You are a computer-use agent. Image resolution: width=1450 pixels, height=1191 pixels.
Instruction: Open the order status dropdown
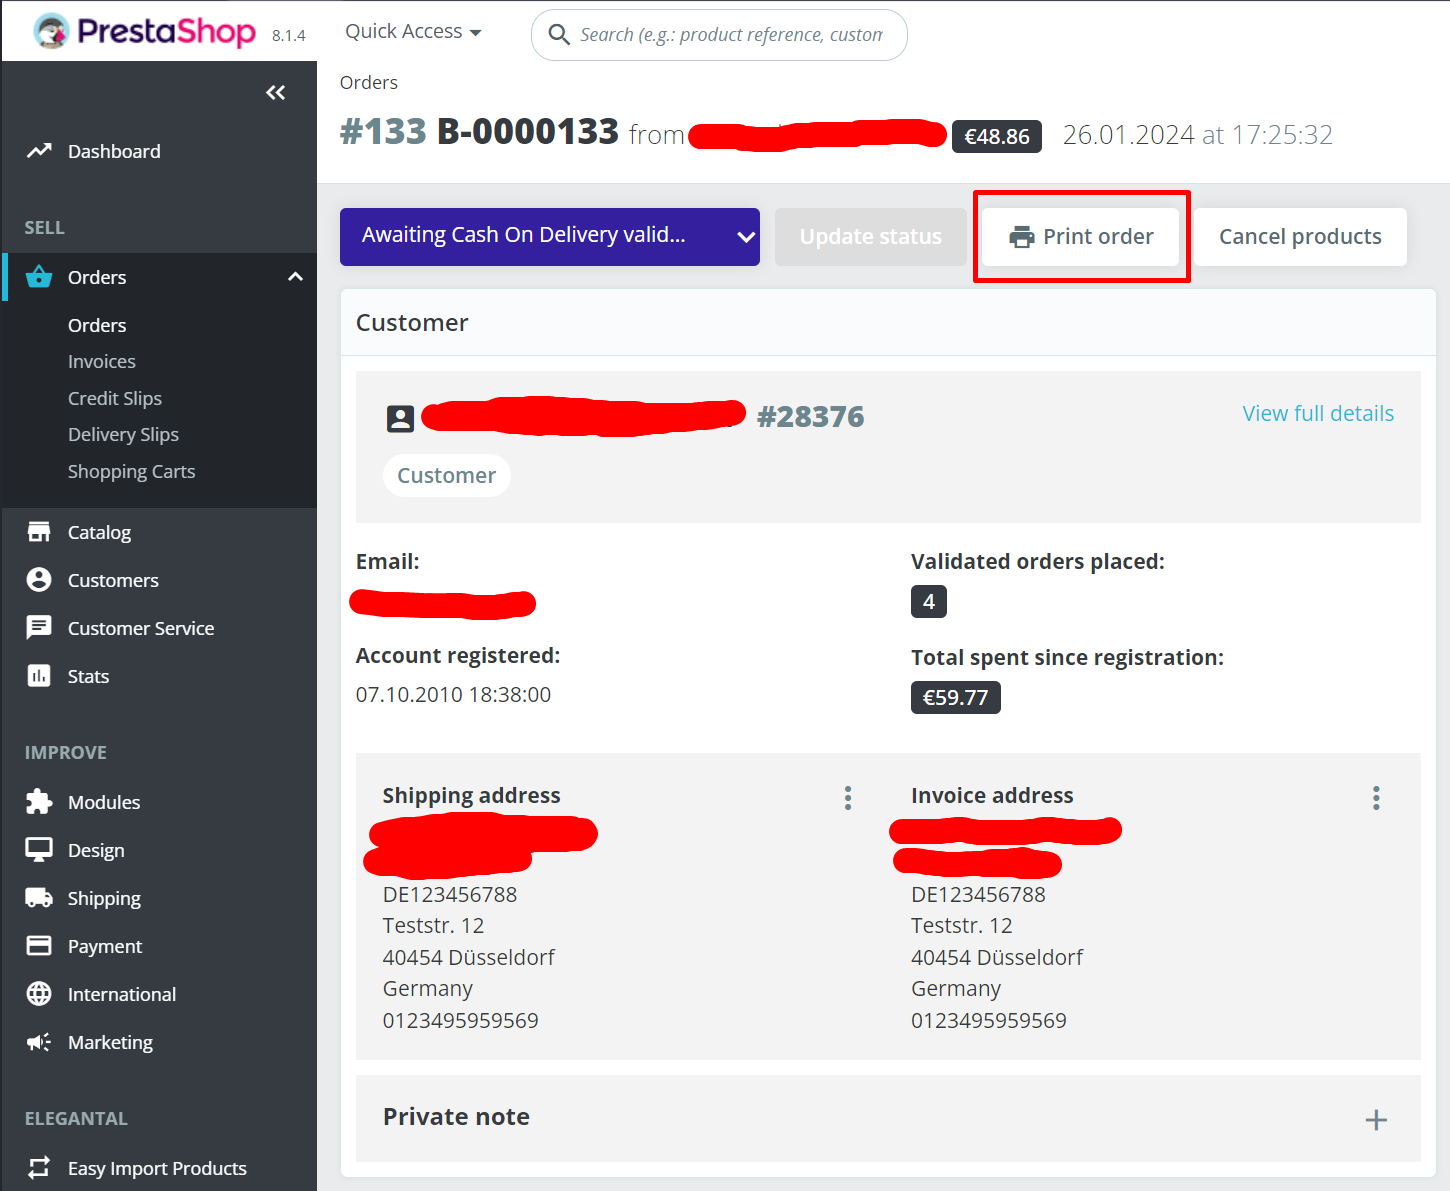(x=550, y=237)
